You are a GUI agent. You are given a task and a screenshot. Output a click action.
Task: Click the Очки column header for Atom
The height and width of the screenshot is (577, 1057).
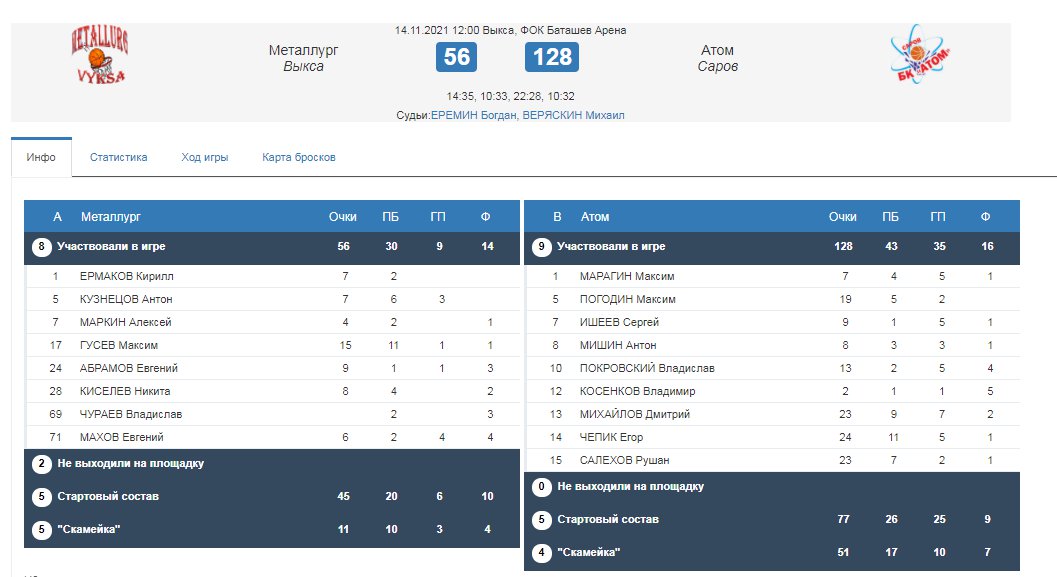pyautogui.click(x=842, y=217)
